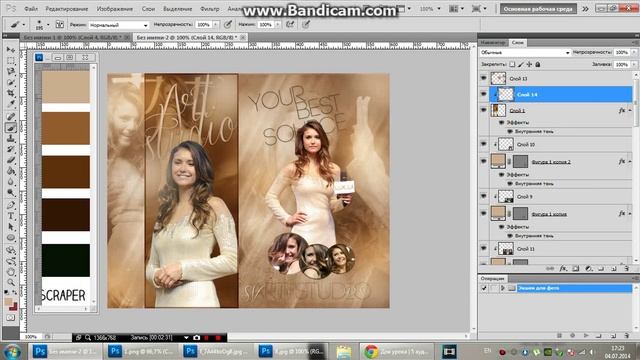Select the Paint Bucket tool
640x360 pixels.
pos(11,171)
